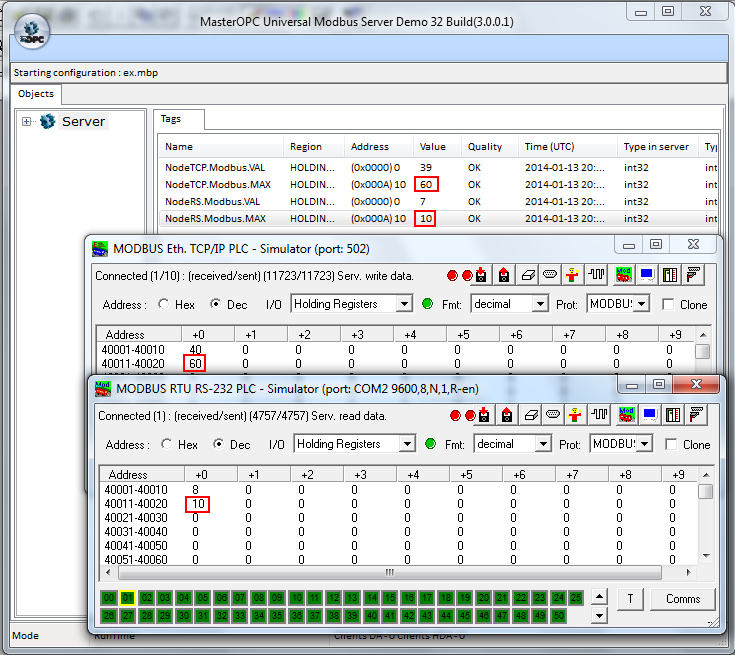735x655 pixels.
Task: Click the cable plug icon in the RTU simulator
Action: pos(696,415)
